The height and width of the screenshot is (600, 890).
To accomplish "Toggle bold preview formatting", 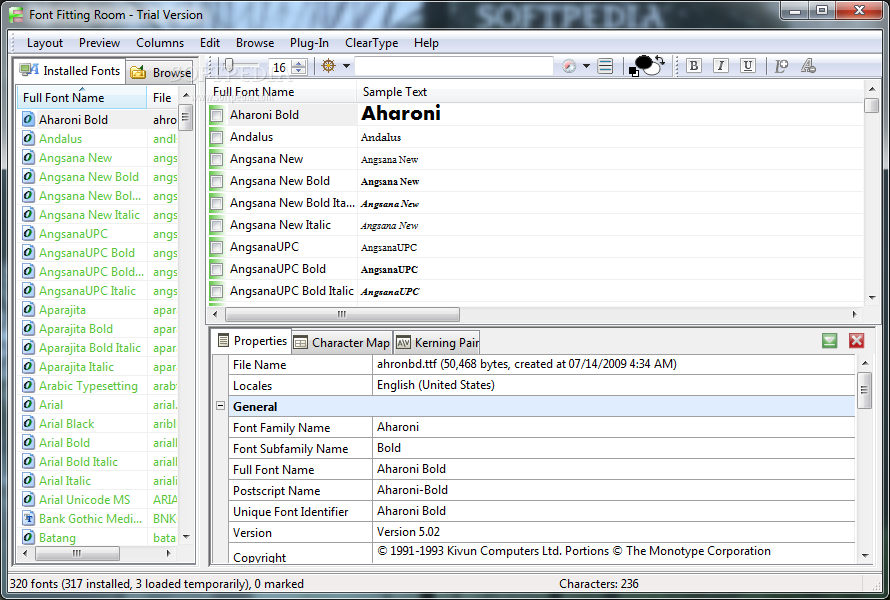I will [x=694, y=66].
